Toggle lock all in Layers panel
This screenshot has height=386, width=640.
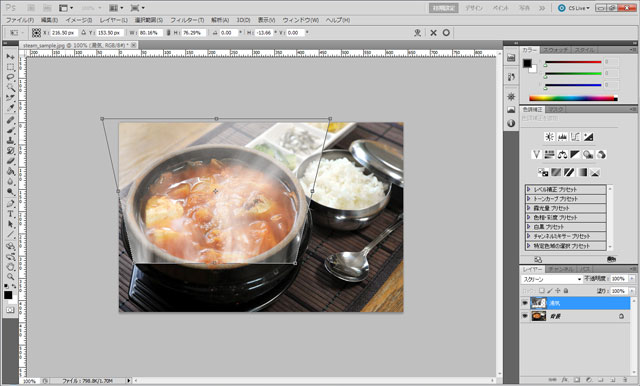tap(566, 291)
